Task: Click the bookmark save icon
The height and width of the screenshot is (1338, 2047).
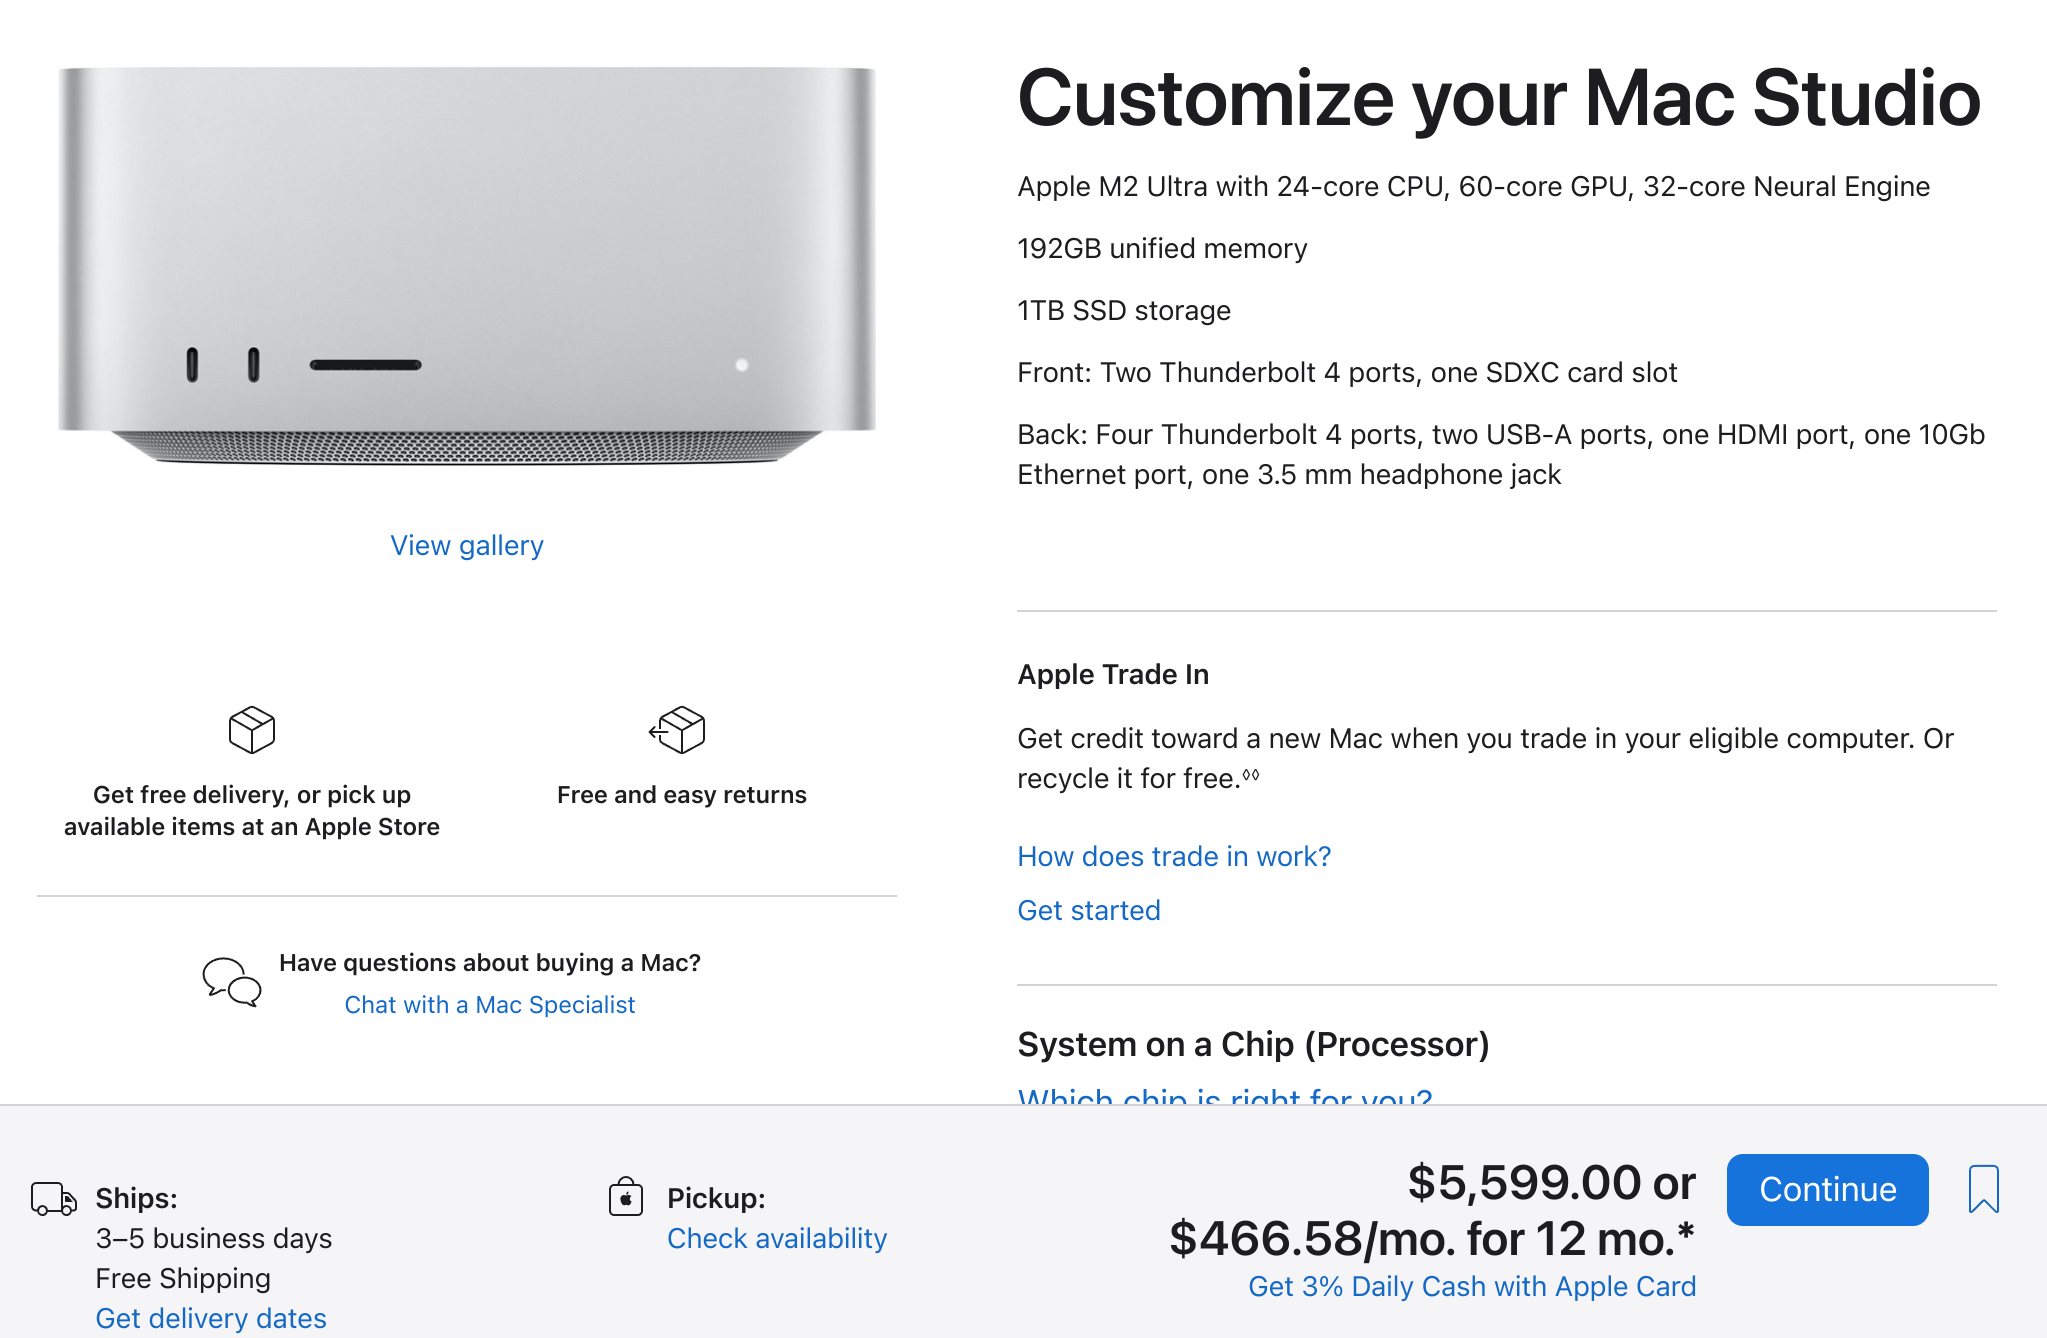Action: pyautogui.click(x=1983, y=1189)
